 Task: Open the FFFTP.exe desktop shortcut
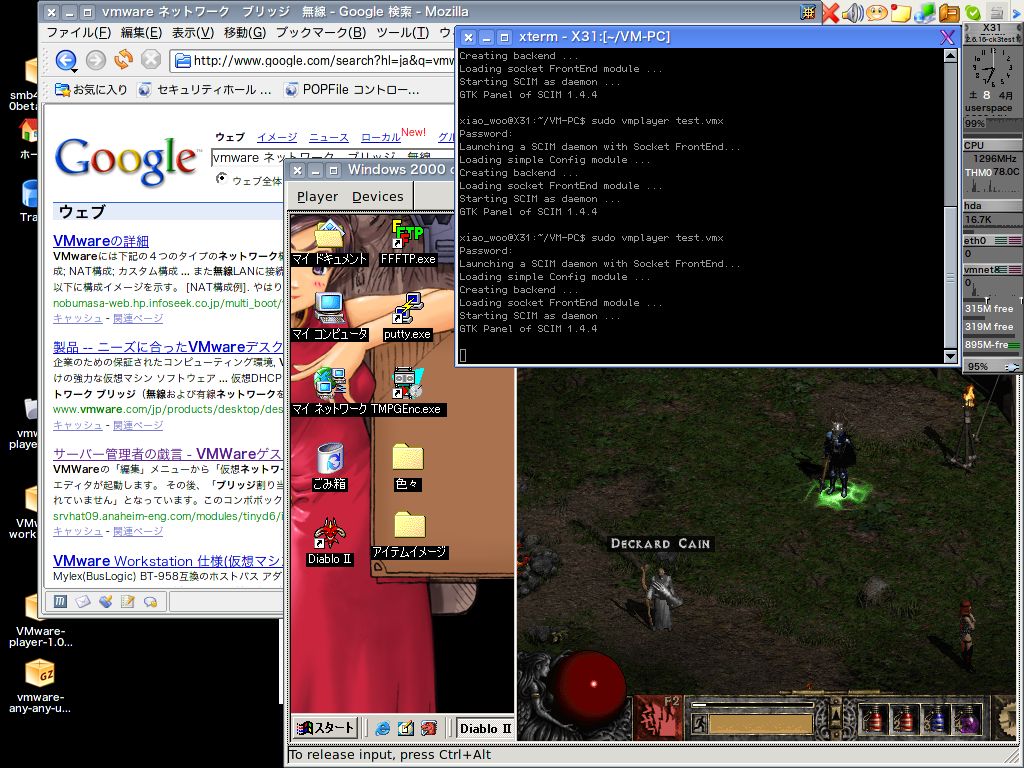[x=408, y=236]
